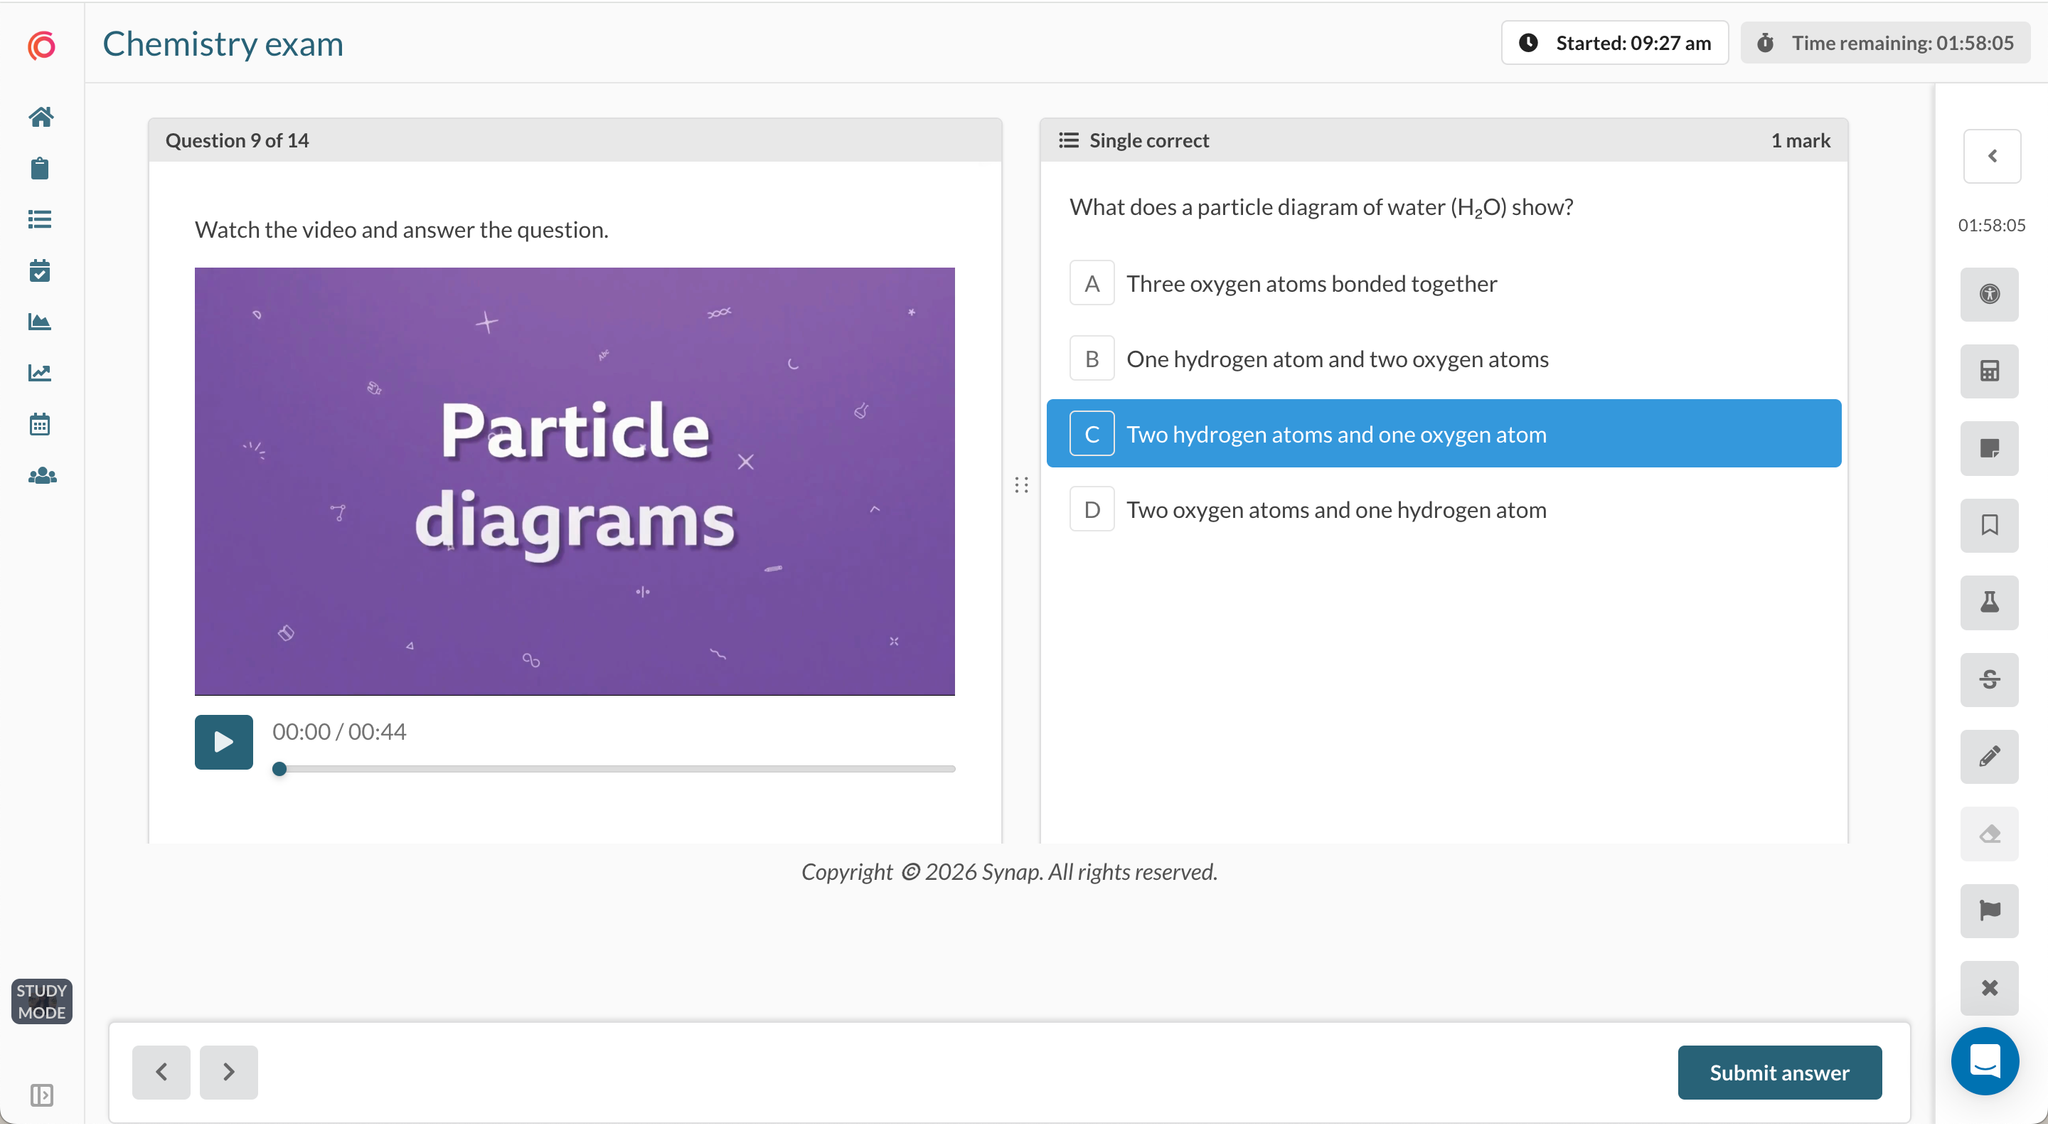Select the pencil highlighter tool
Screen dimensions: 2048x1124
point(1989,756)
